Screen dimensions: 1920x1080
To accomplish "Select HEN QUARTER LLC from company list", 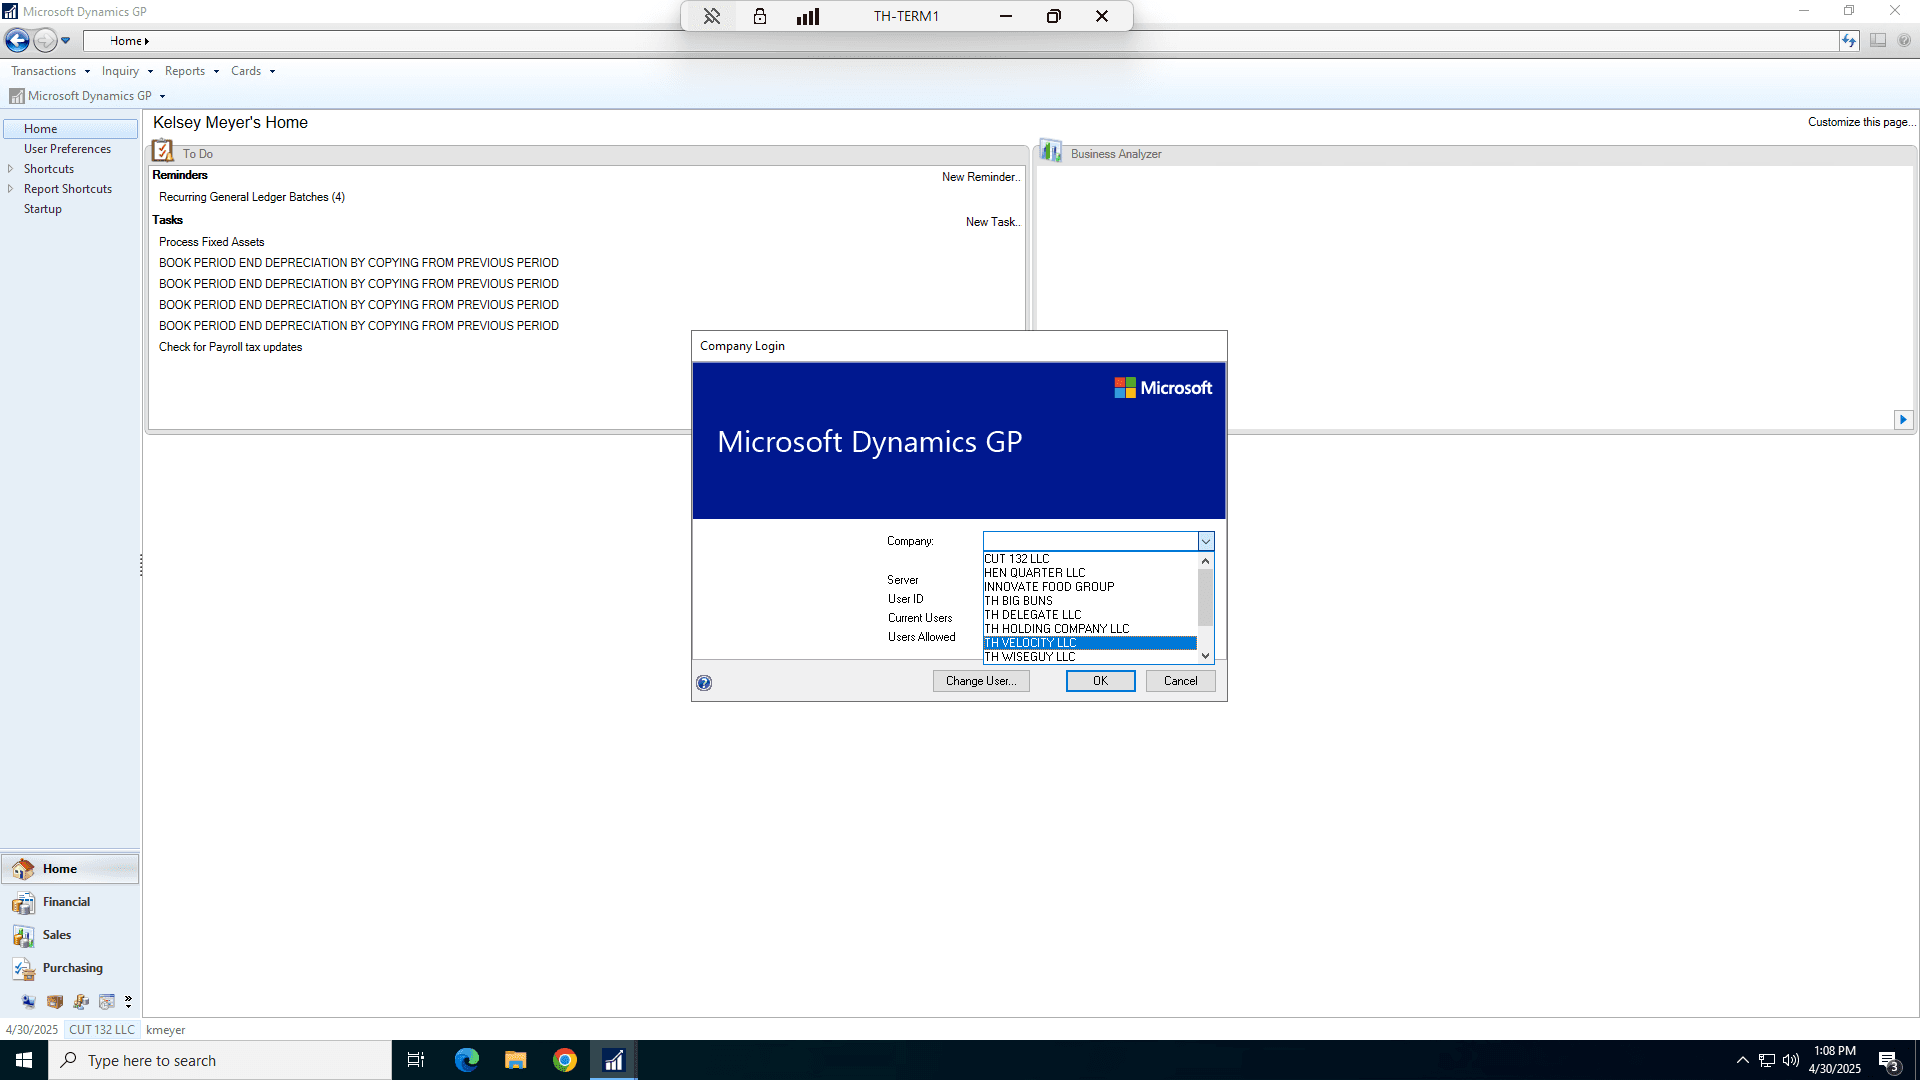I will click(1090, 573).
